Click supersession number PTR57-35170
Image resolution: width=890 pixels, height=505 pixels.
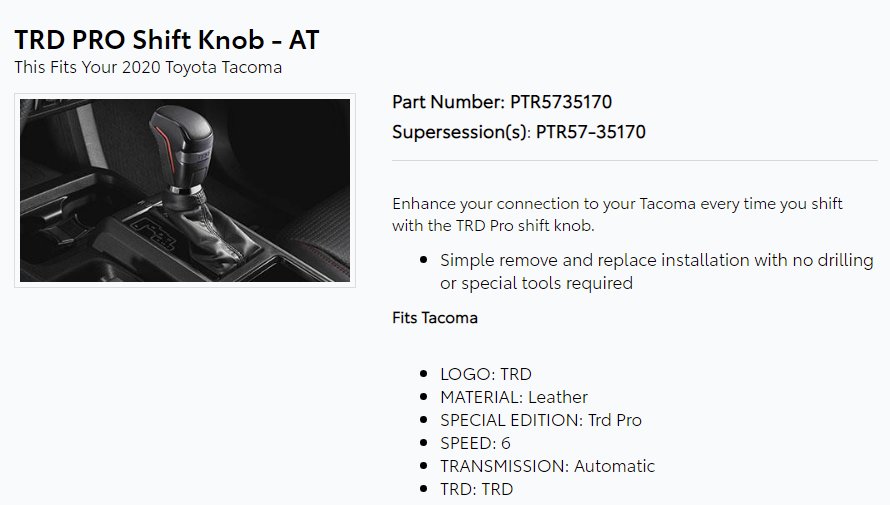click(x=591, y=132)
